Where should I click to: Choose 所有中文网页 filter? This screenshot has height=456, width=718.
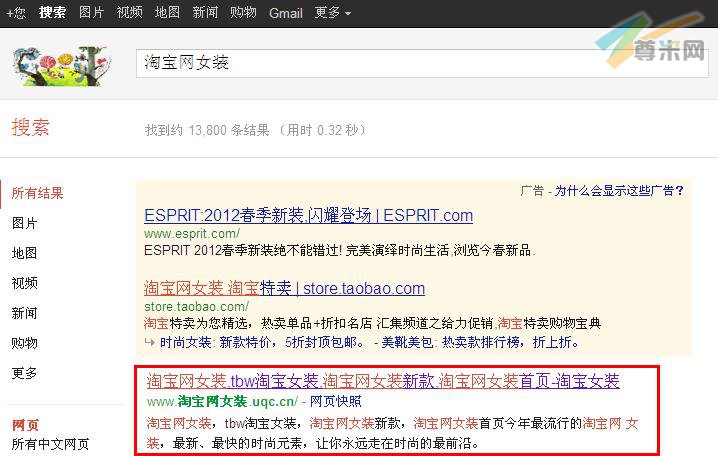(x=50, y=444)
